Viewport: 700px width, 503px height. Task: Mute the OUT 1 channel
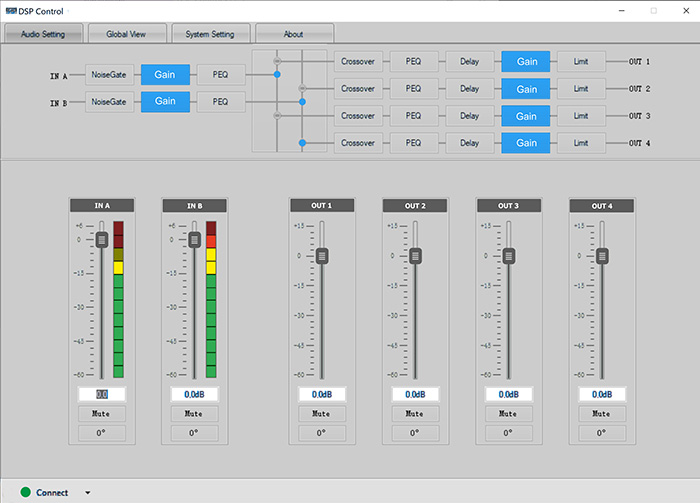pos(322,414)
